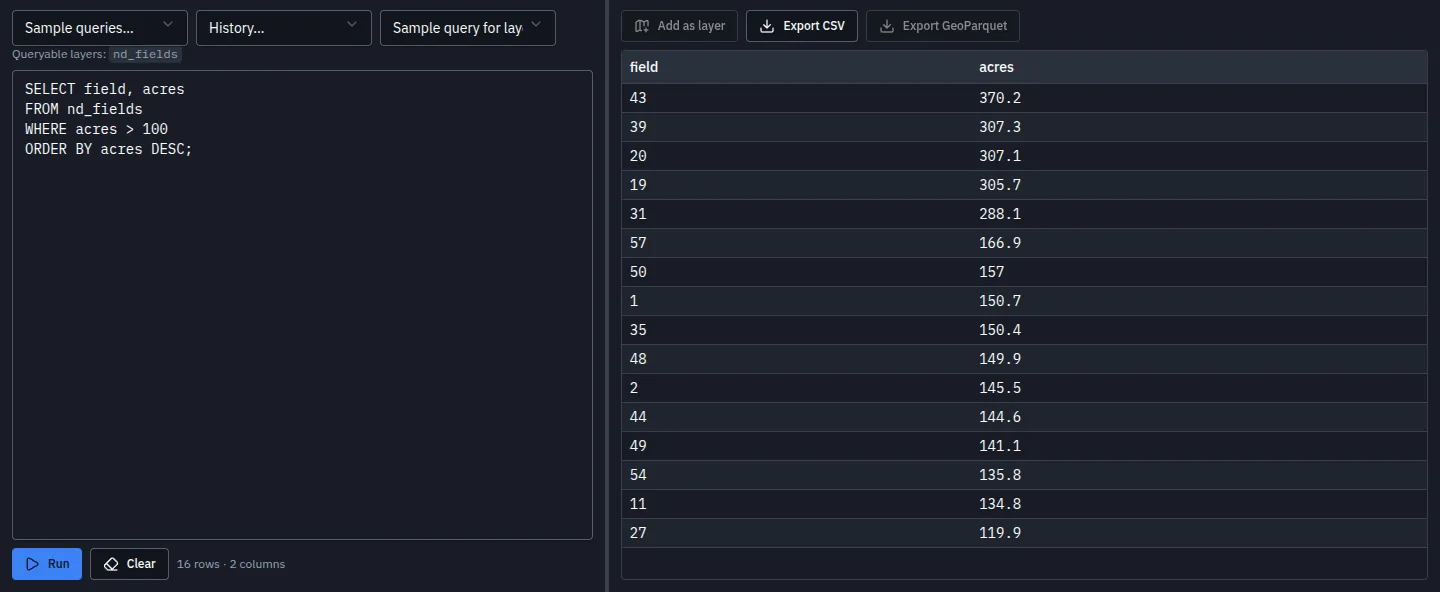Click the eraser icon on Clear button
1440x592 pixels.
[x=111, y=564]
